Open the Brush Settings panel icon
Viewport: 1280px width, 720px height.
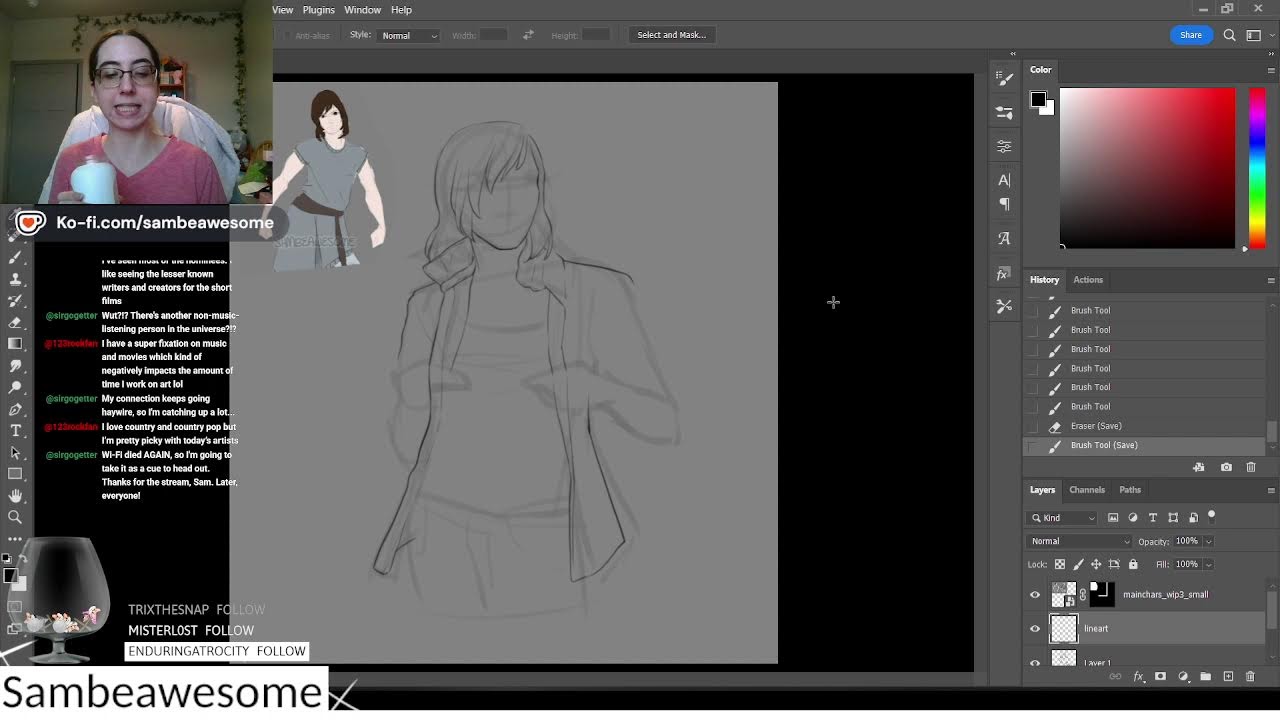click(1004, 78)
